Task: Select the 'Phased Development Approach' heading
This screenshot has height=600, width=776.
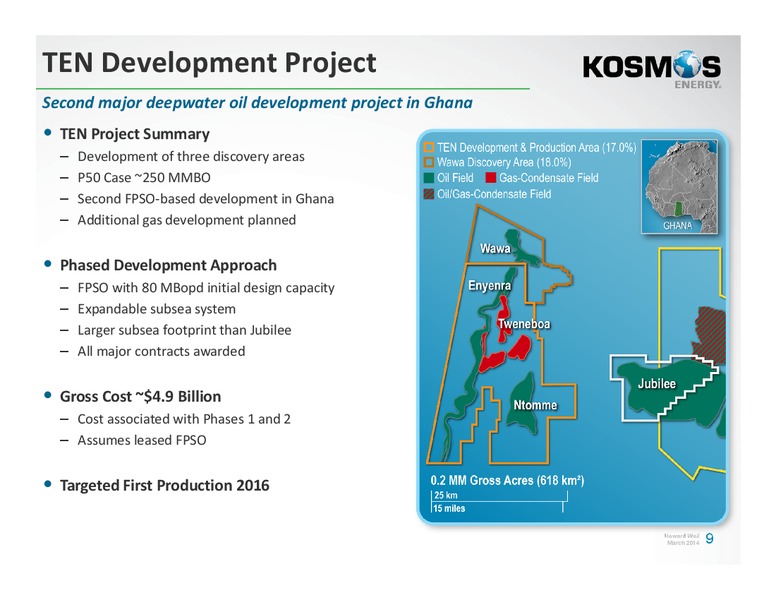Action: pos(168,265)
